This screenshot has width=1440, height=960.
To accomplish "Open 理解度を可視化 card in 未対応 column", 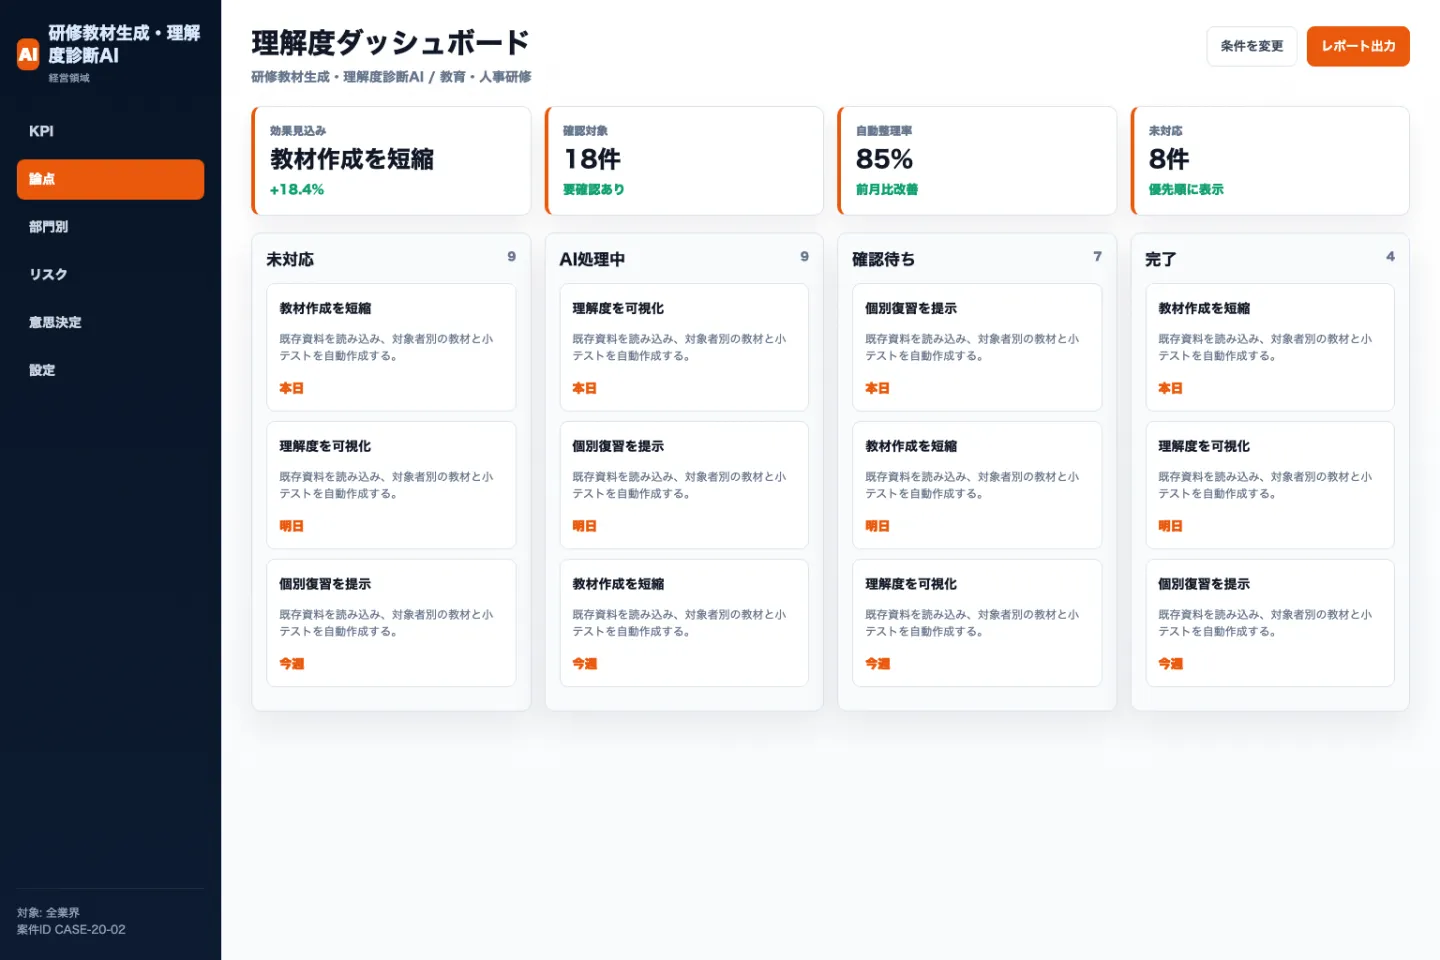I will pyautogui.click(x=391, y=485).
